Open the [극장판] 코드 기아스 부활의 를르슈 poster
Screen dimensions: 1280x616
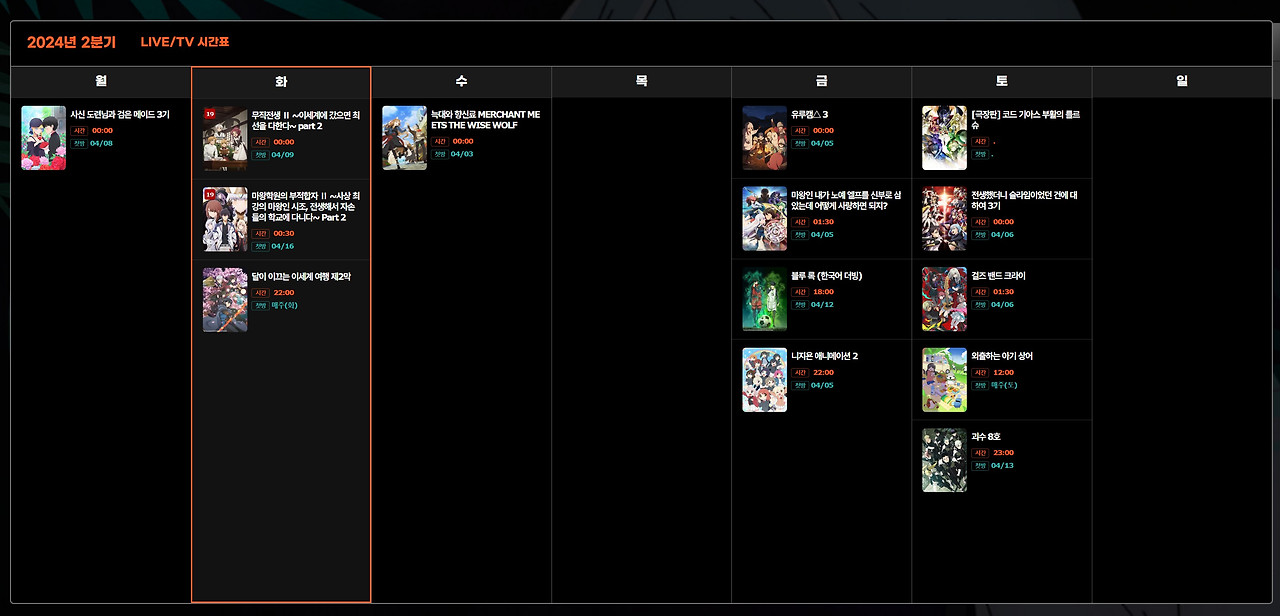[944, 138]
